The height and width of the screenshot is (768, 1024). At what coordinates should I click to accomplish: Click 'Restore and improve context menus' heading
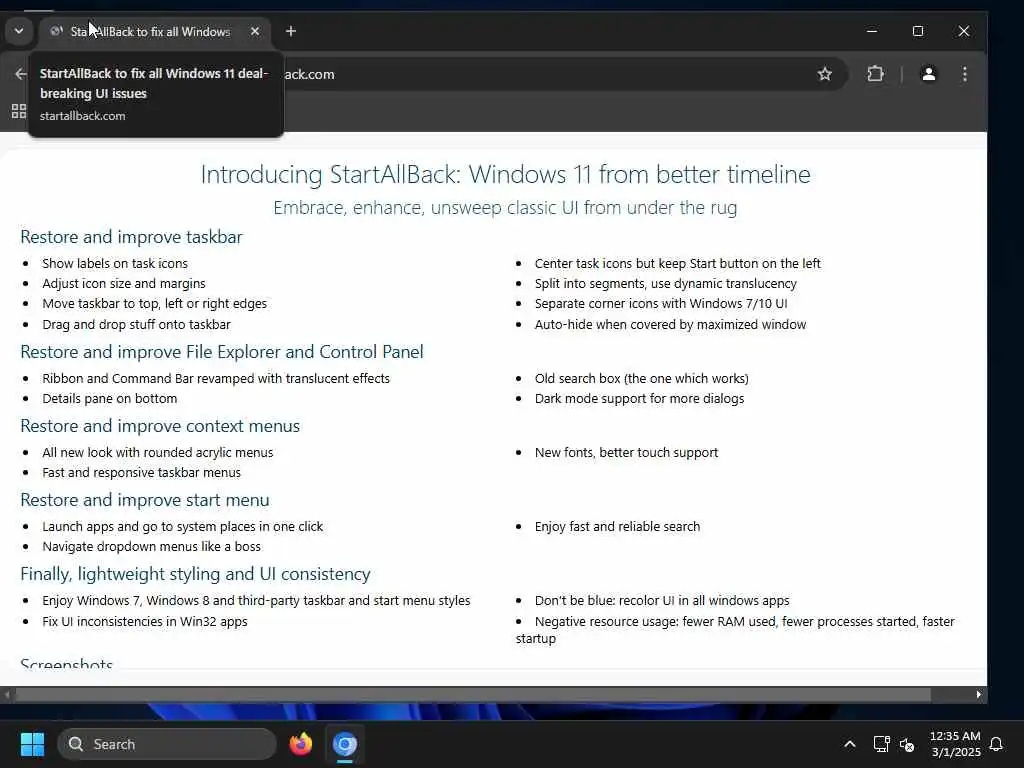tap(160, 426)
